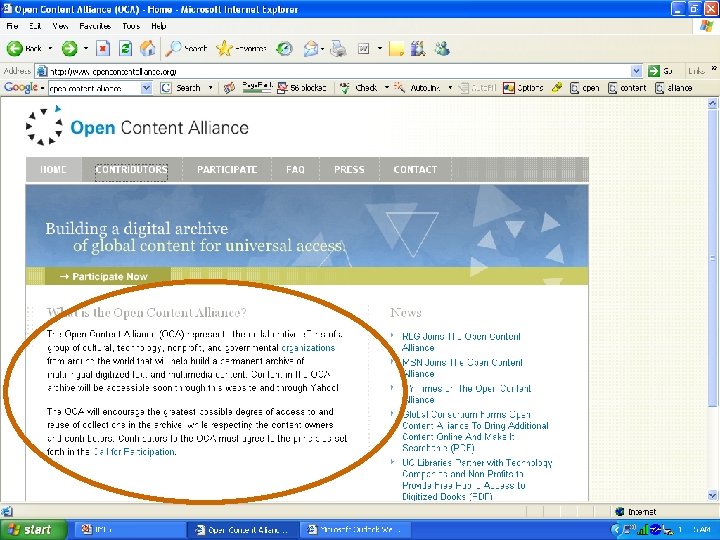Find the word 'alliance' on page
The image size is (720, 540).
coord(674,88)
